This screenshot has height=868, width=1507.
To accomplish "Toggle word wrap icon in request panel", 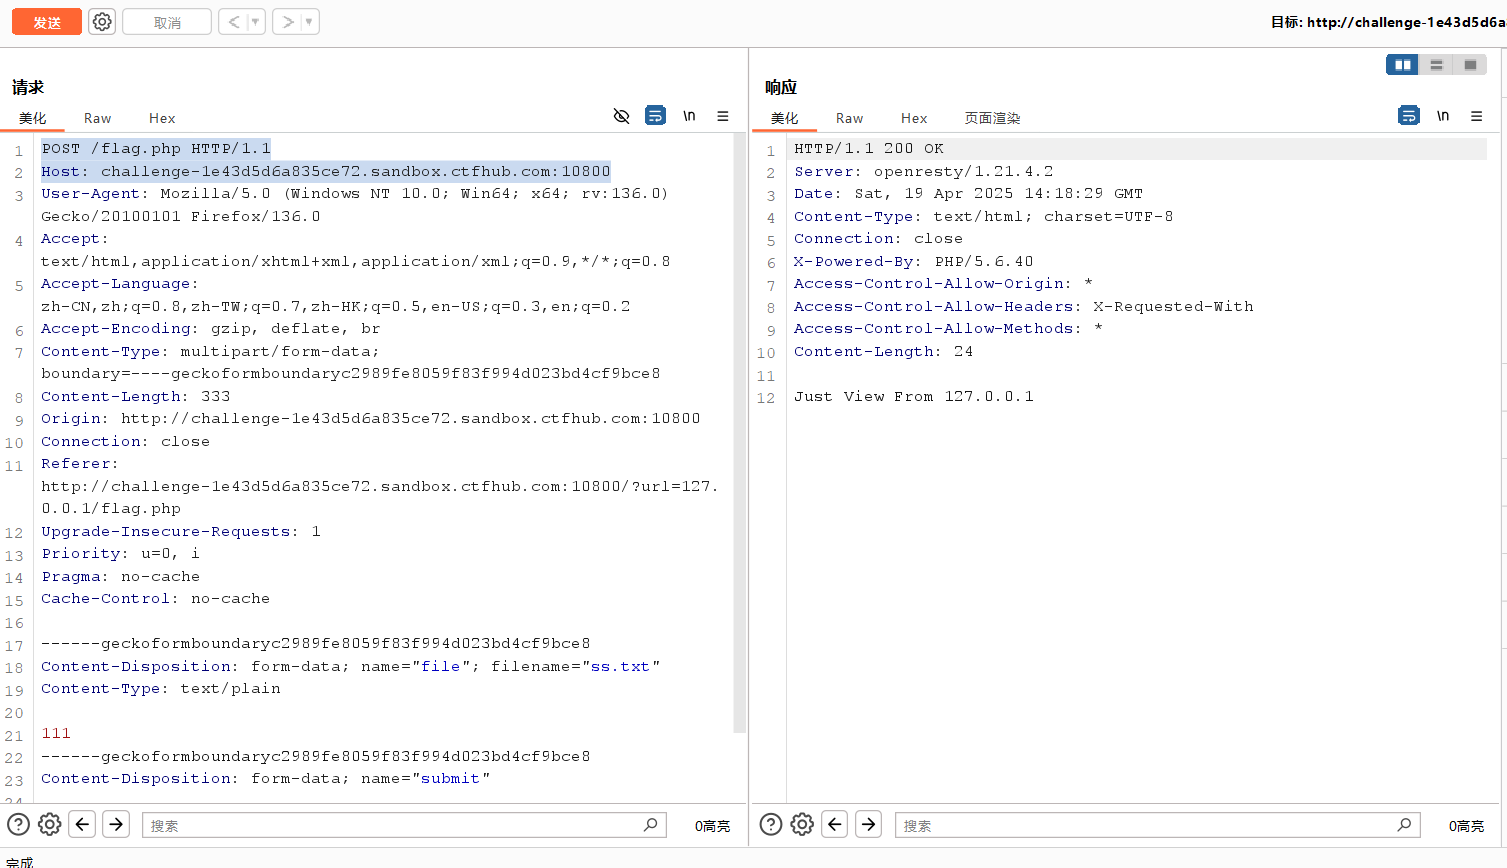I will click(x=655, y=116).
